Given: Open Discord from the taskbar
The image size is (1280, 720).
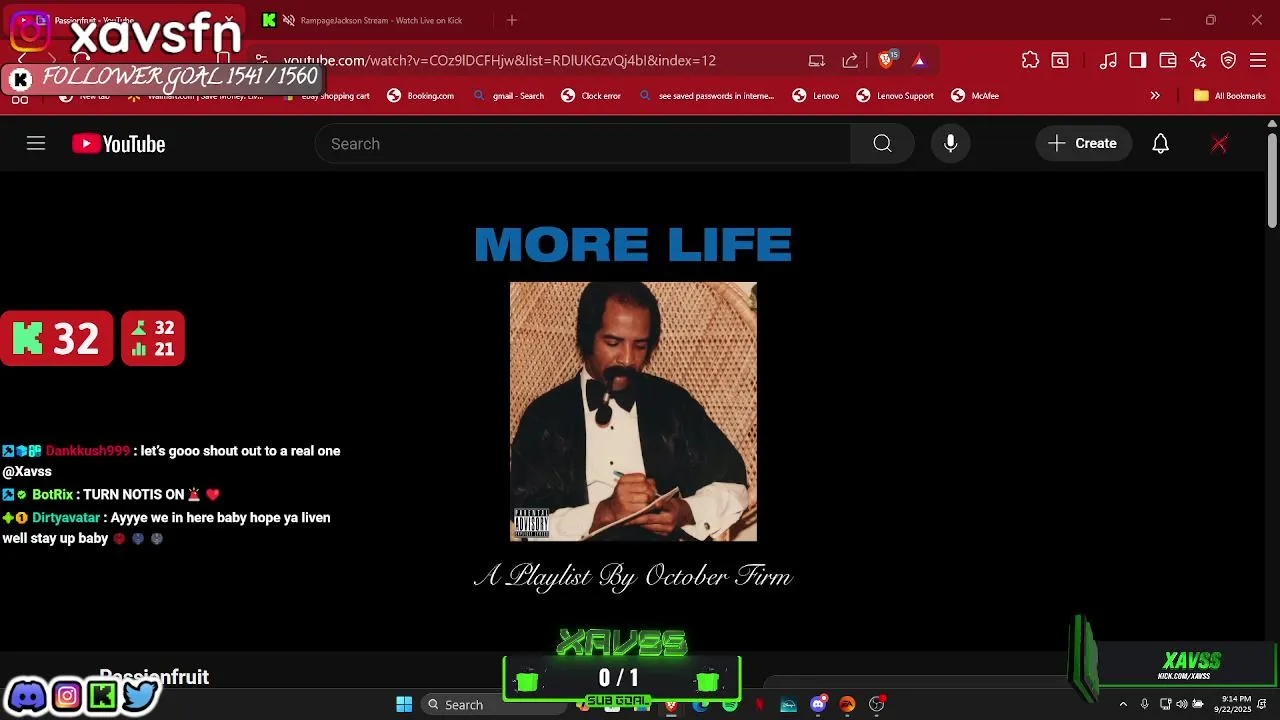Looking at the screenshot, I should coord(818,705).
